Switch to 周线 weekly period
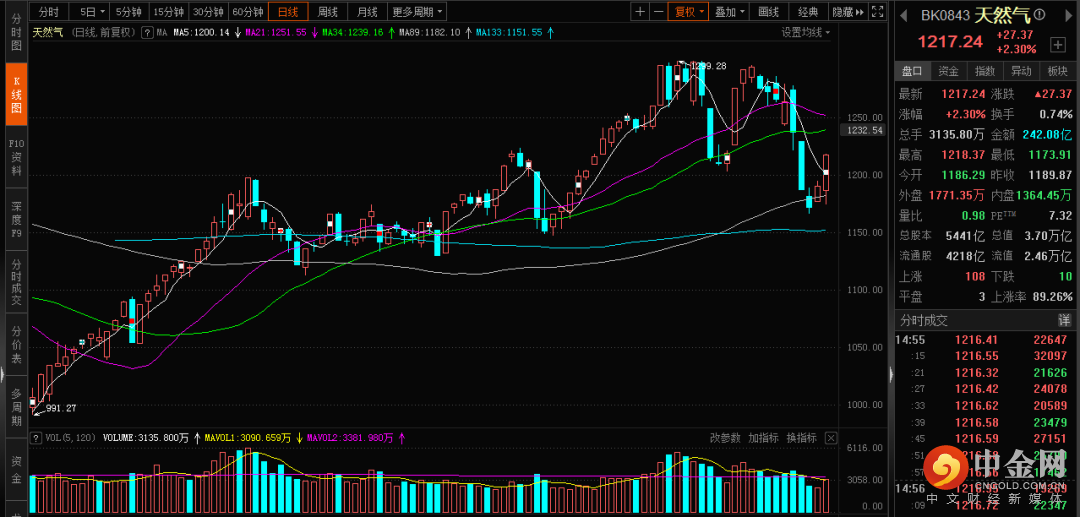 tap(327, 12)
